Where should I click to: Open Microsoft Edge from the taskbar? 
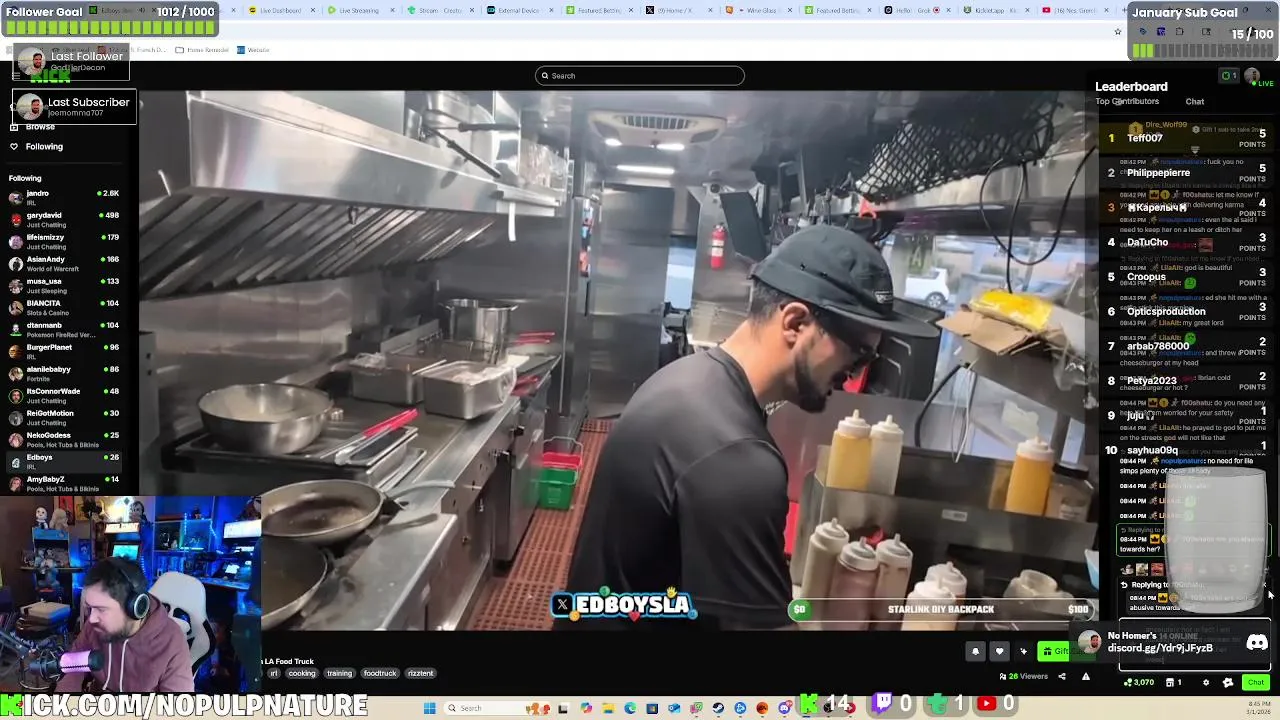pos(630,708)
